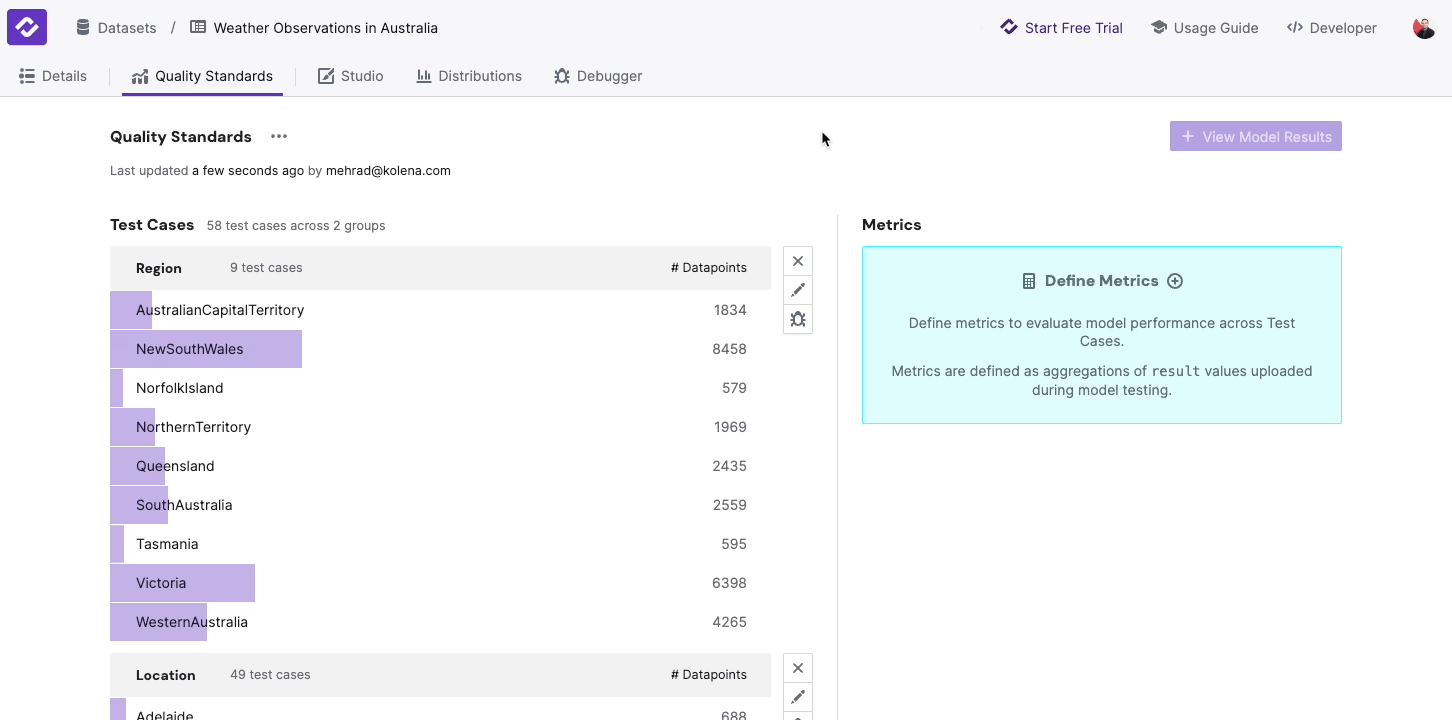
Task: Edit the Location group with pencil icon
Action: (x=797, y=697)
